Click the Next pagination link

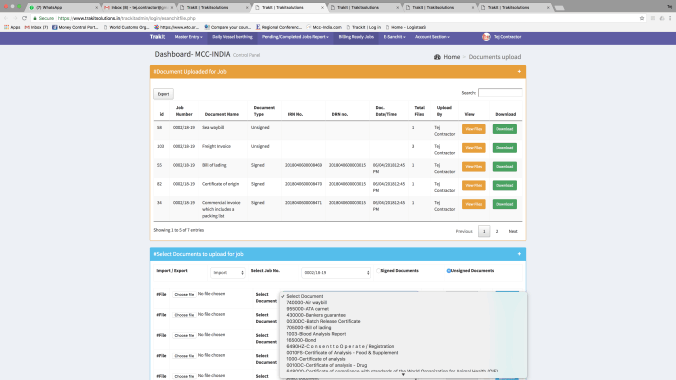(513, 232)
